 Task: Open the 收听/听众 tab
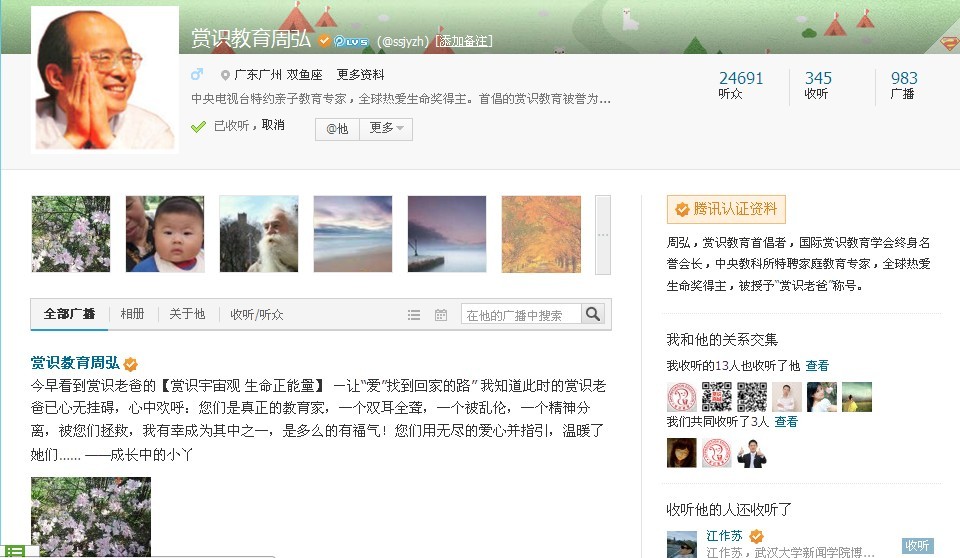pos(257,315)
